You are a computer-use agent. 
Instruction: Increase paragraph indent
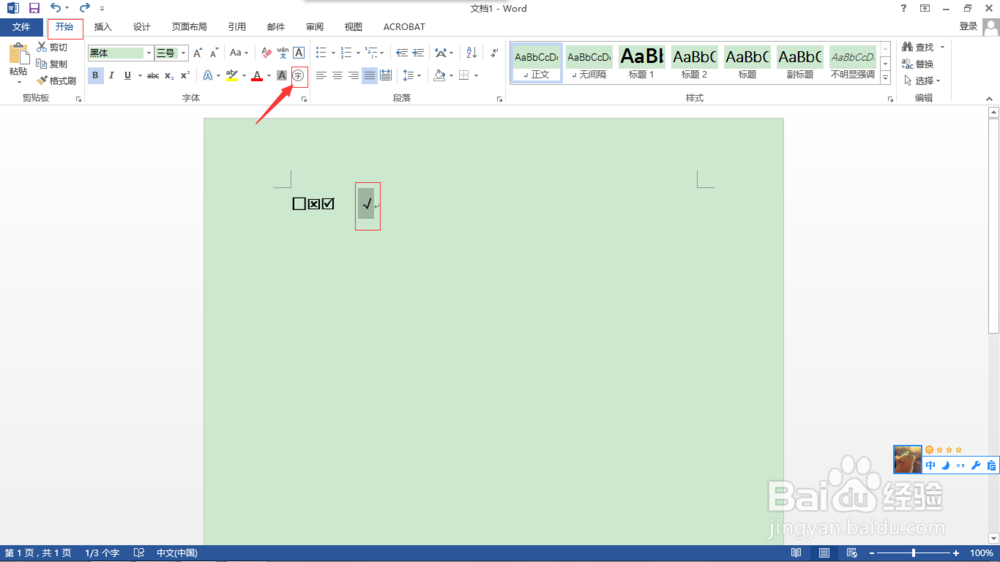[418, 53]
